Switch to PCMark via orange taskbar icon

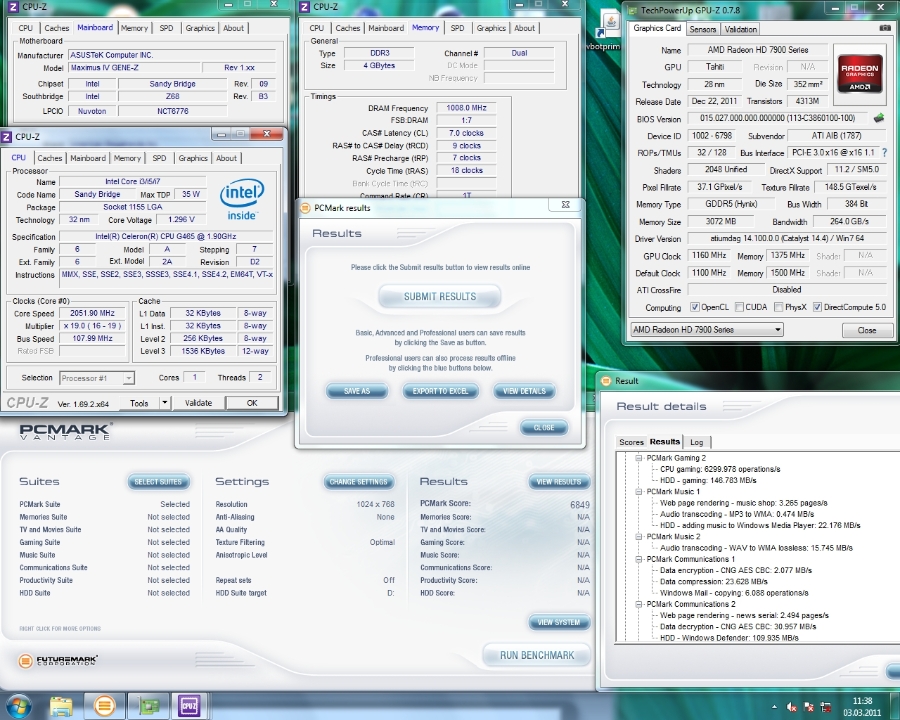104,706
